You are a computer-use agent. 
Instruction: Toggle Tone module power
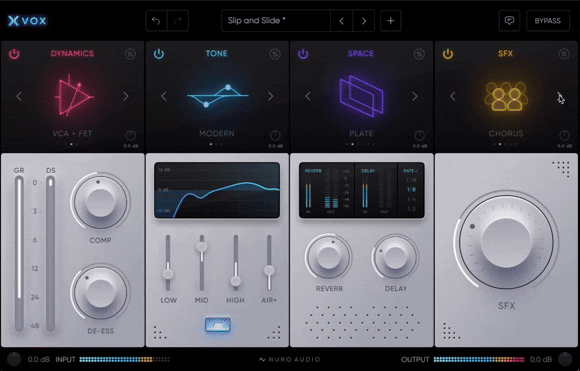tap(159, 54)
